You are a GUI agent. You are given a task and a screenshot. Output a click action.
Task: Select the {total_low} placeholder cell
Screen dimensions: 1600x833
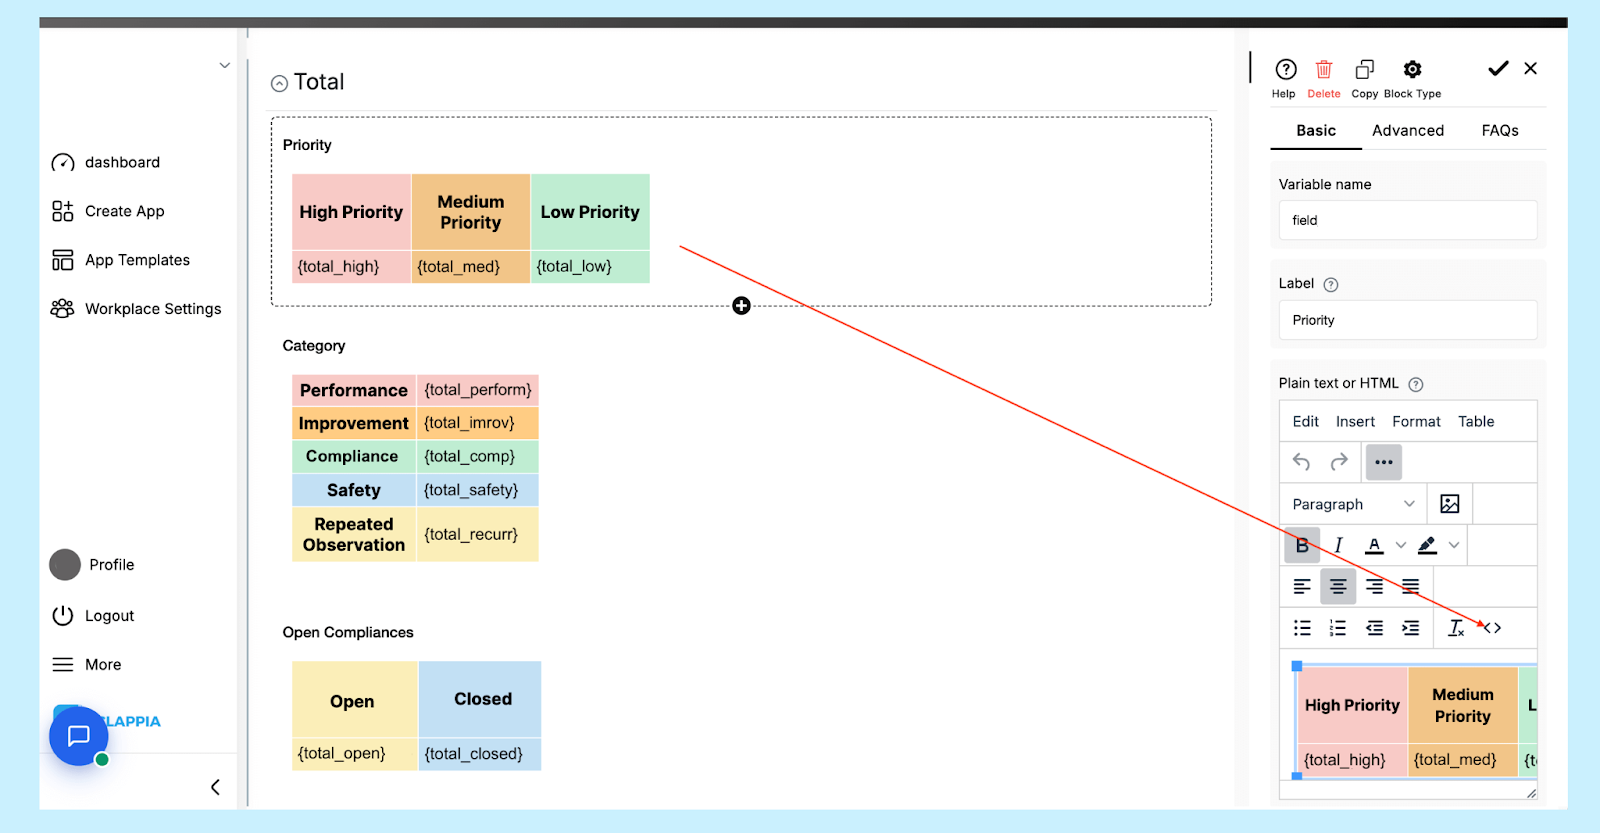tap(590, 267)
